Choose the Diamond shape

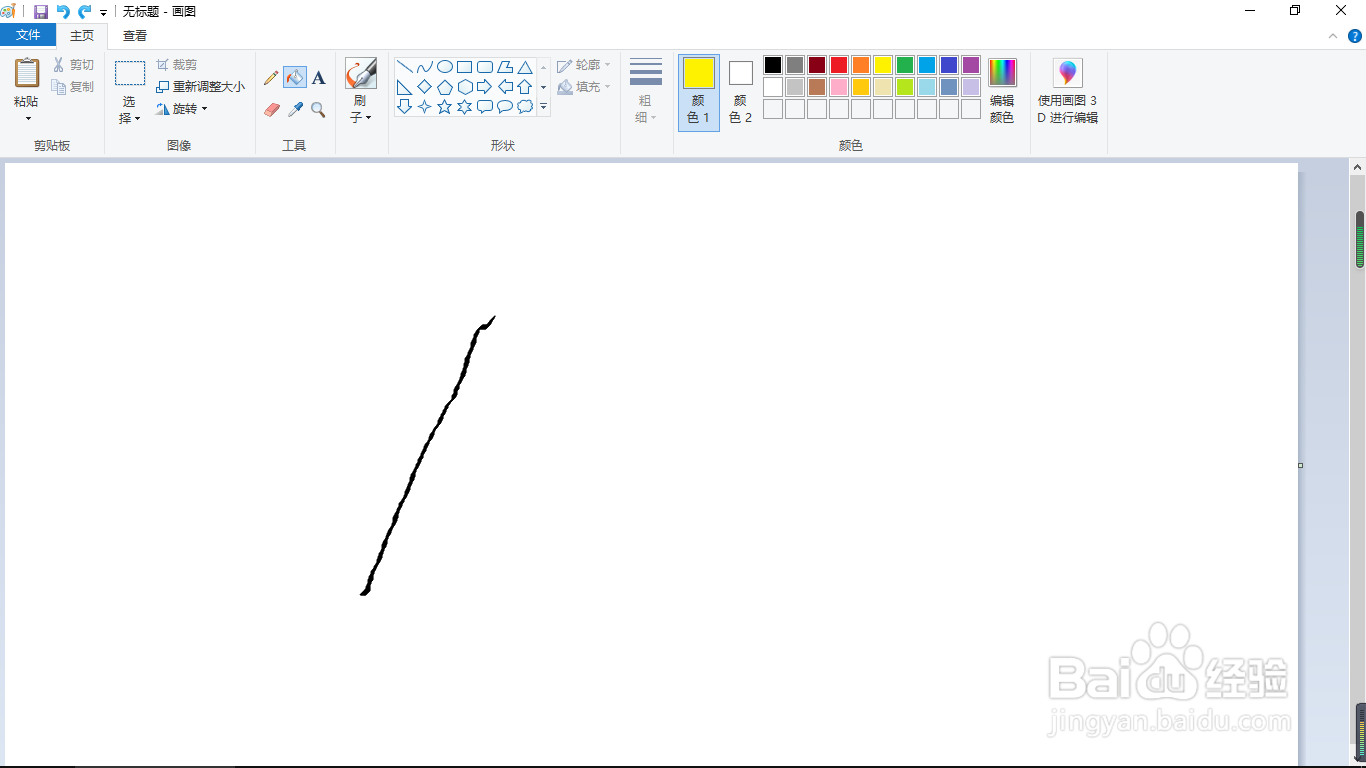[425, 87]
